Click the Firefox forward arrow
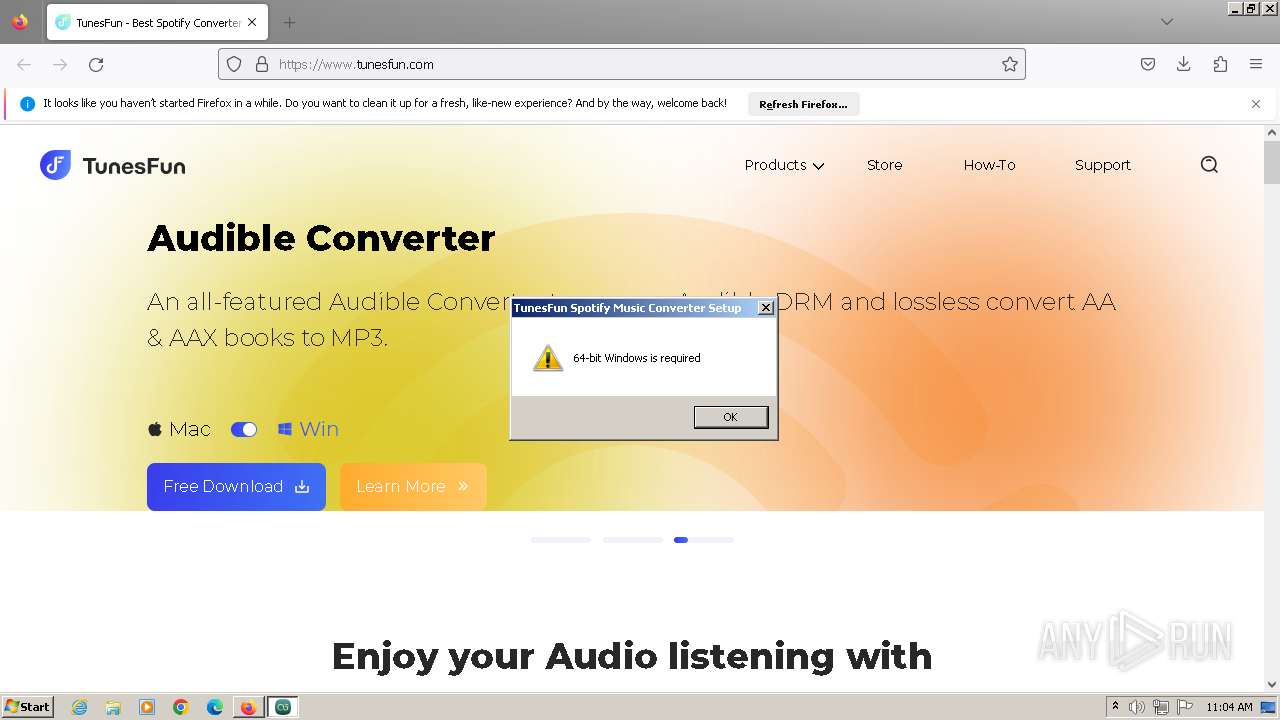 pos(60,64)
